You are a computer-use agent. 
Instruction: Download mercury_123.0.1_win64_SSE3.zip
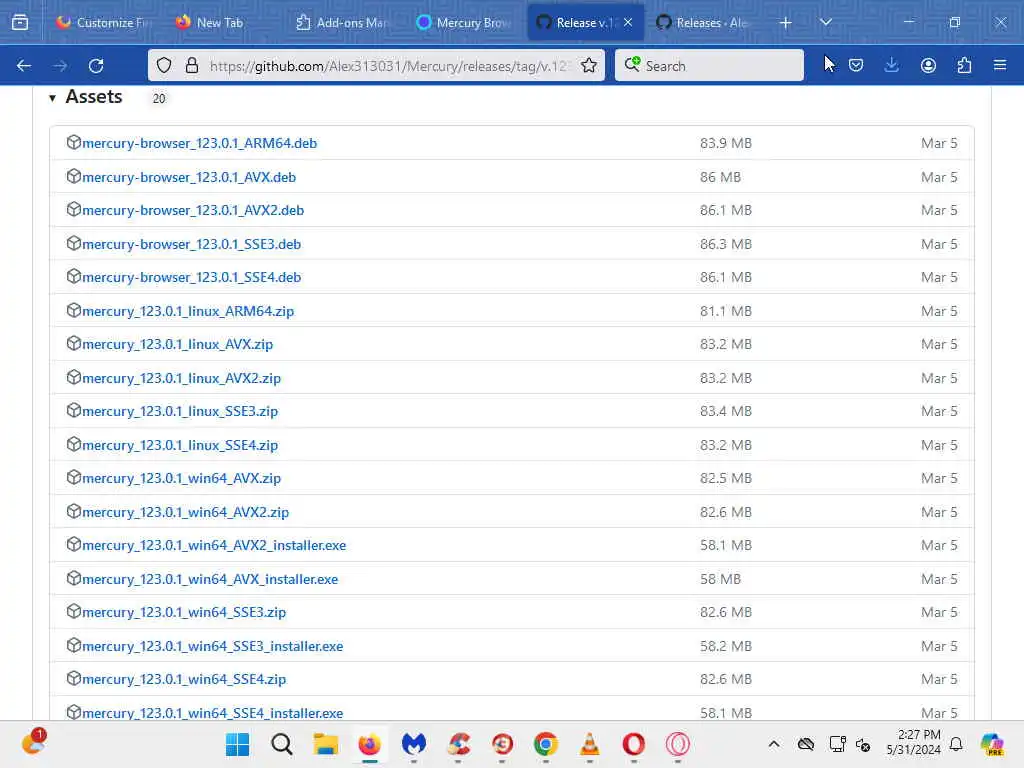click(x=184, y=613)
